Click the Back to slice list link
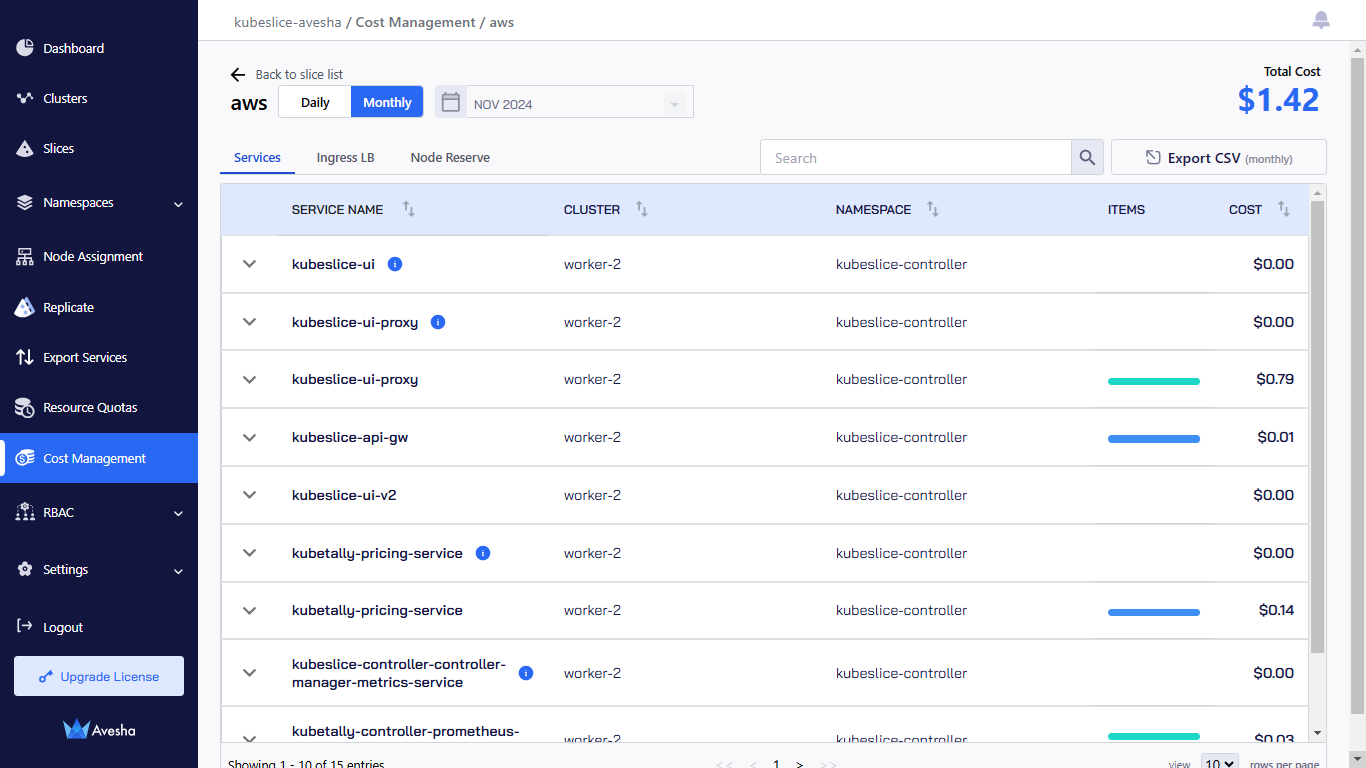This screenshot has height=768, width=1366. 299,74
